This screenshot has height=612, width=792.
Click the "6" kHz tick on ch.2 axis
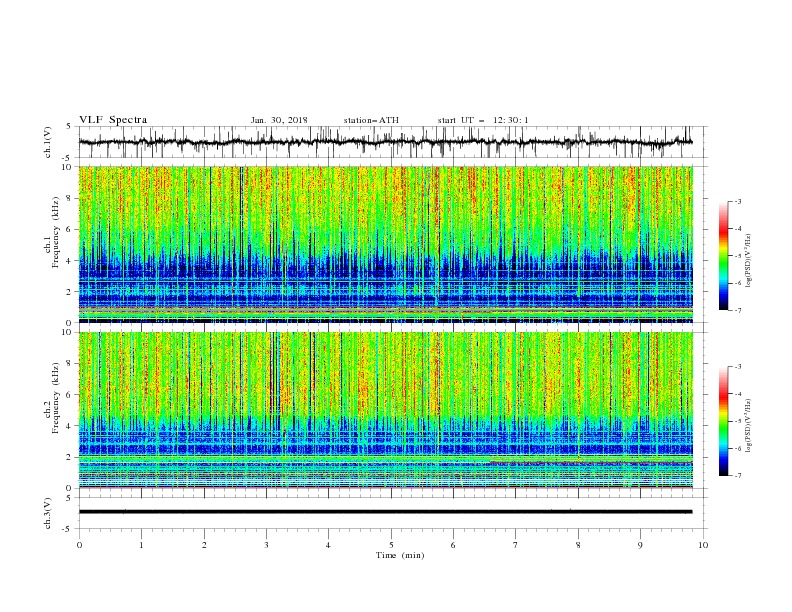pyautogui.click(x=70, y=395)
